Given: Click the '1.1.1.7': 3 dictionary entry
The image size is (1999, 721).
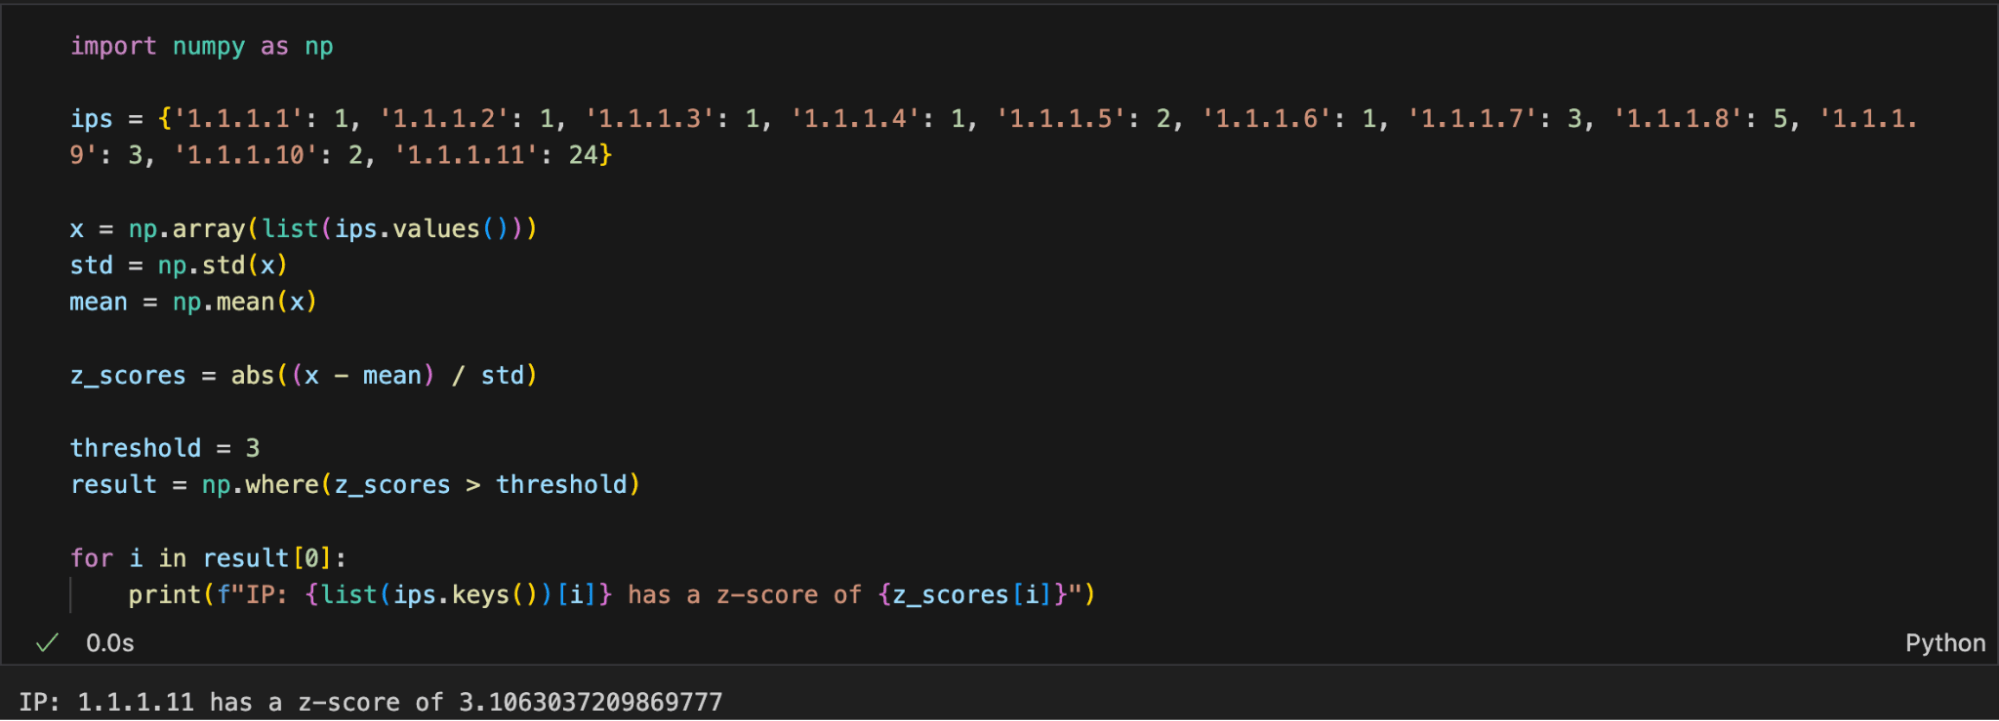Looking at the screenshot, I should (1495, 119).
